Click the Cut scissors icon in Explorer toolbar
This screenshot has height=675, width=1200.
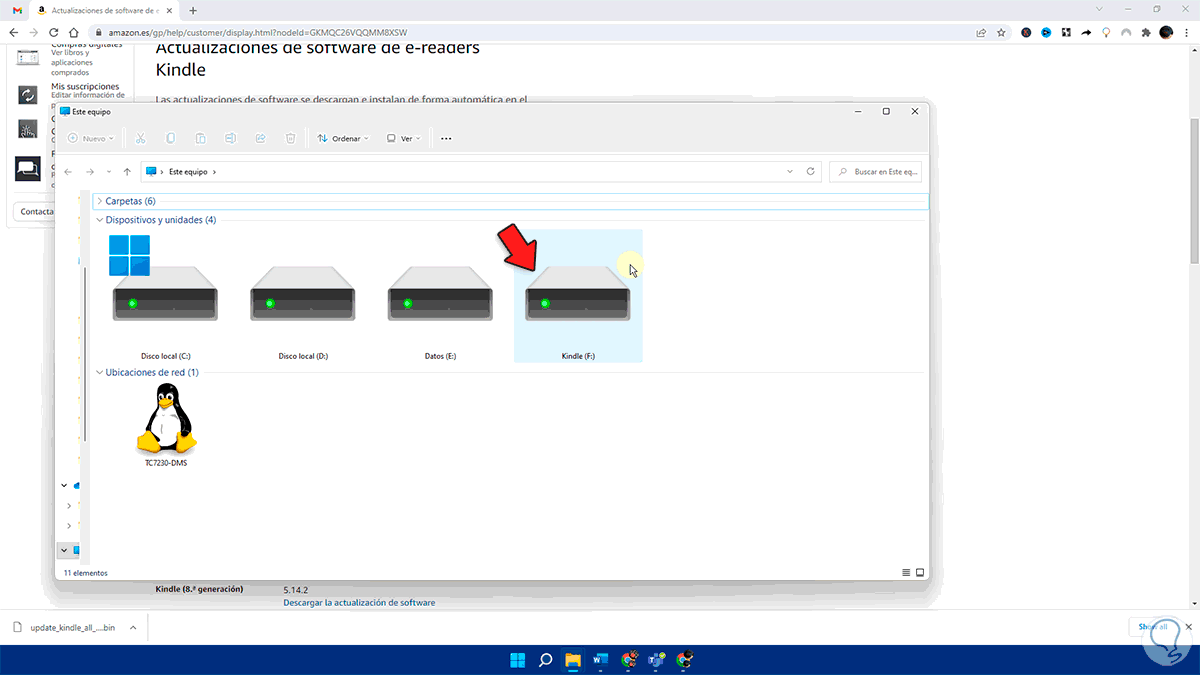pyautogui.click(x=141, y=138)
